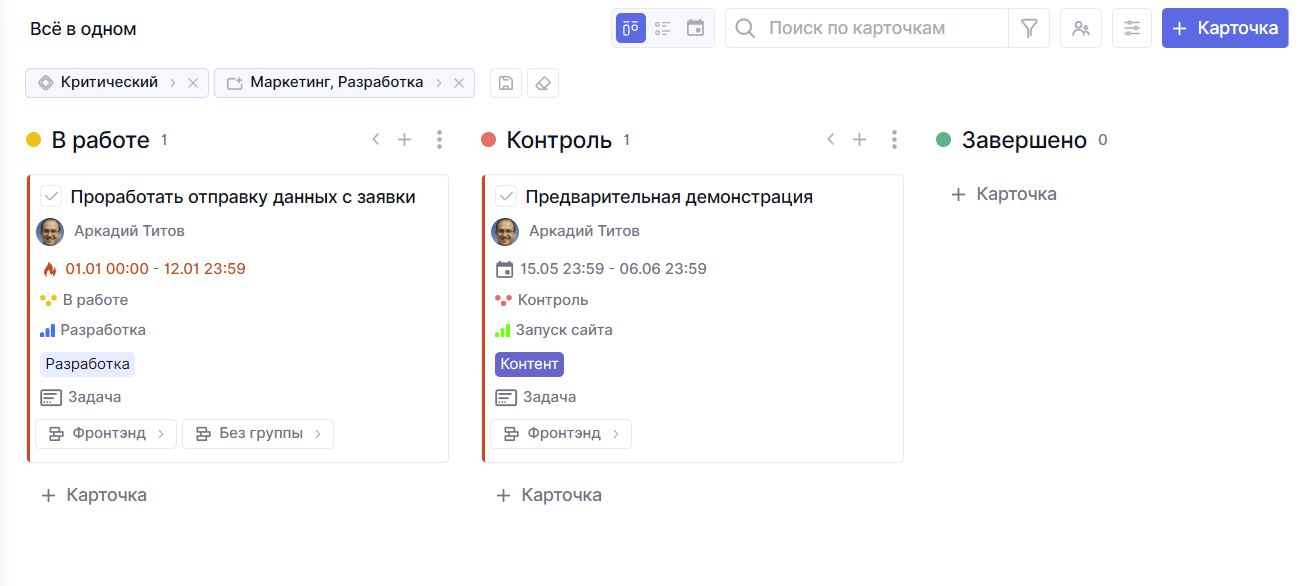Expand the 'Без группы' chip
This screenshot has width=1311, height=586.
pyautogui.click(x=258, y=434)
